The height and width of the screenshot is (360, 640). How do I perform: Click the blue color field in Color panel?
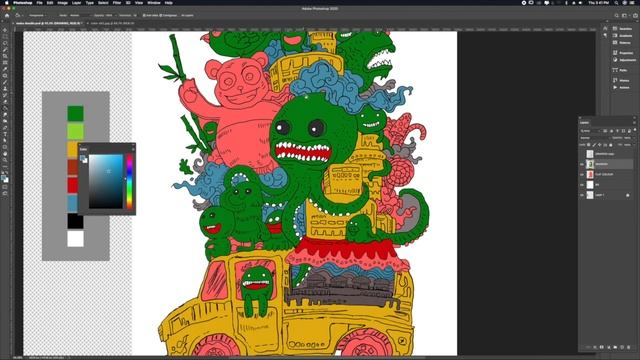click(106, 181)
